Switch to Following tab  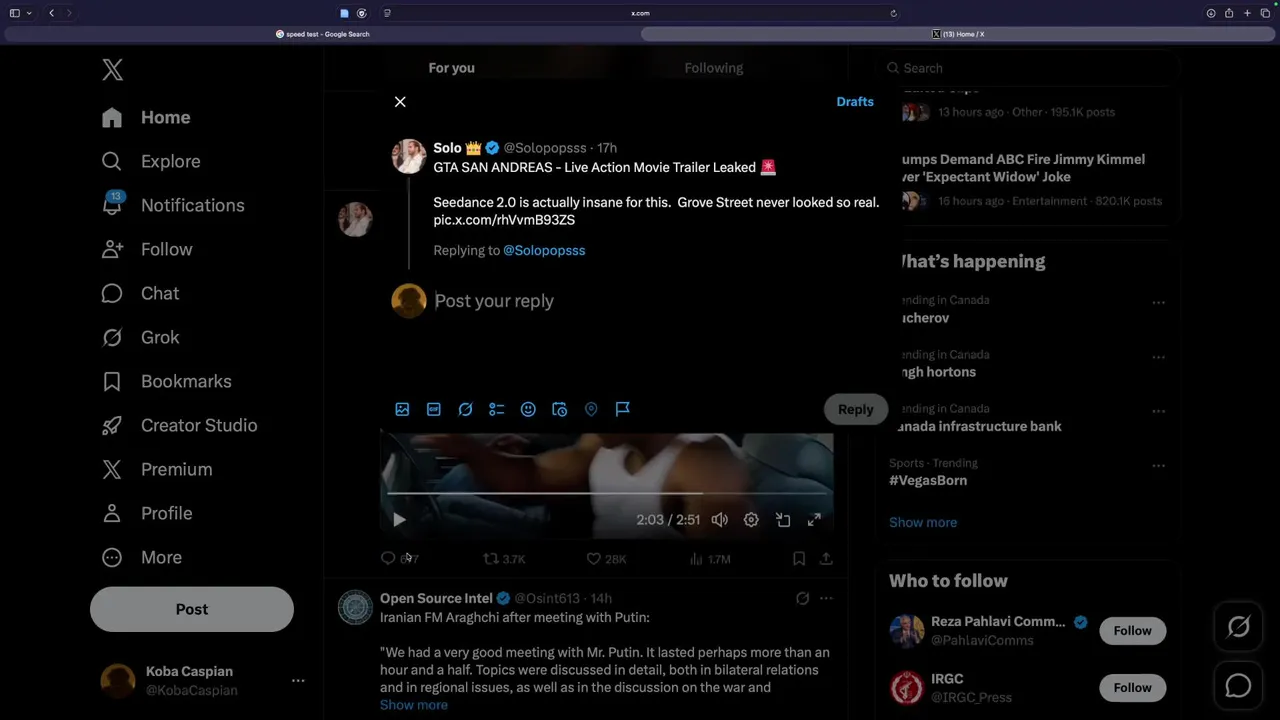pos(714,68)
